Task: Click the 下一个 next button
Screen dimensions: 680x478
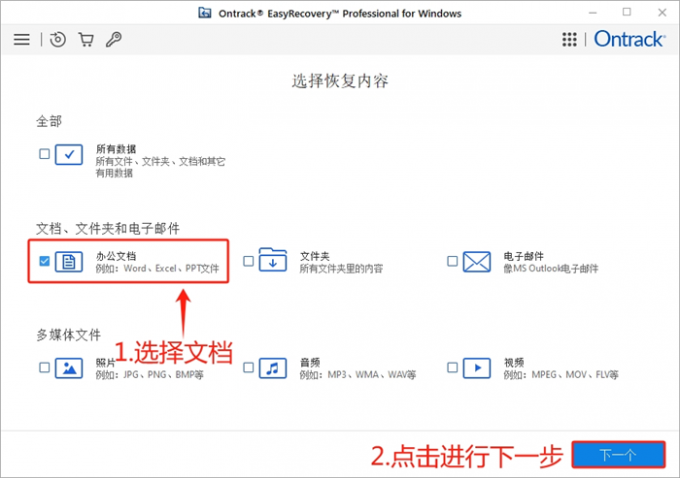Action: click(x=618, y=455)
